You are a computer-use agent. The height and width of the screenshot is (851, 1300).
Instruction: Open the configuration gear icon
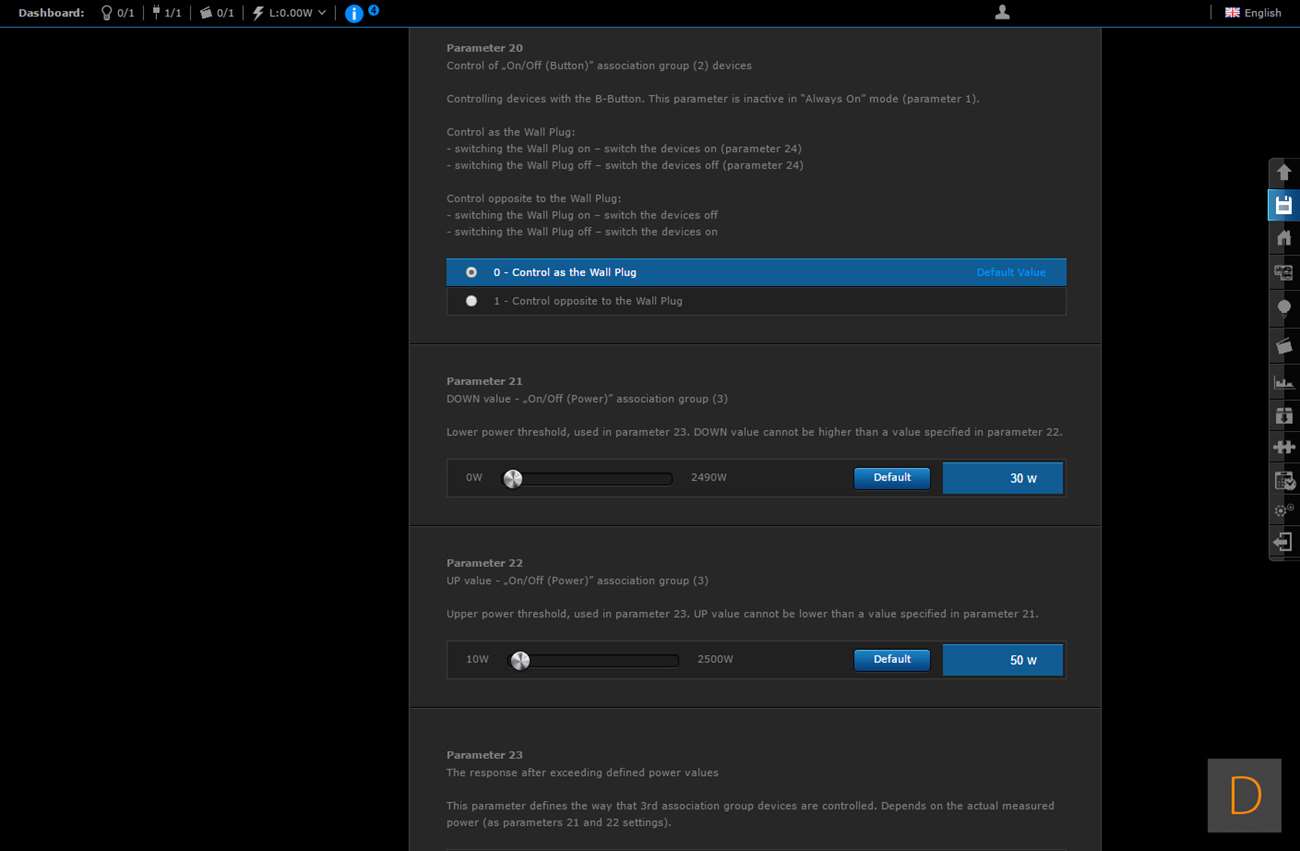(x=1284, y=510)
